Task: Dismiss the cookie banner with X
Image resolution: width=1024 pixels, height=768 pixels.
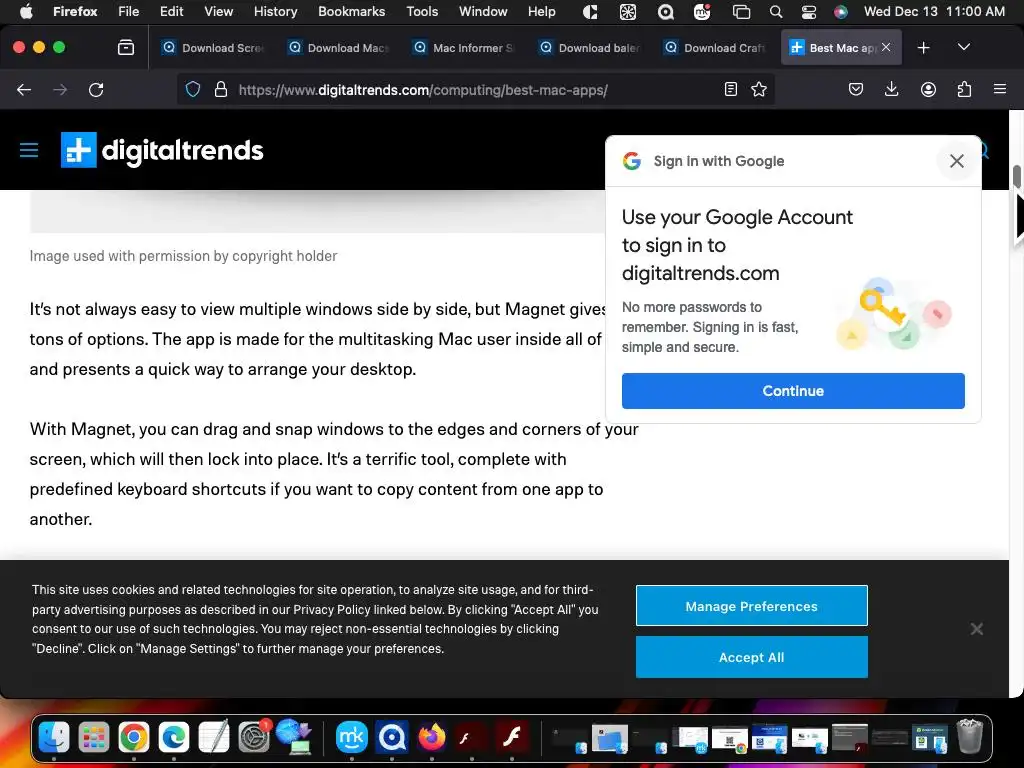Action: coord(976,629)
